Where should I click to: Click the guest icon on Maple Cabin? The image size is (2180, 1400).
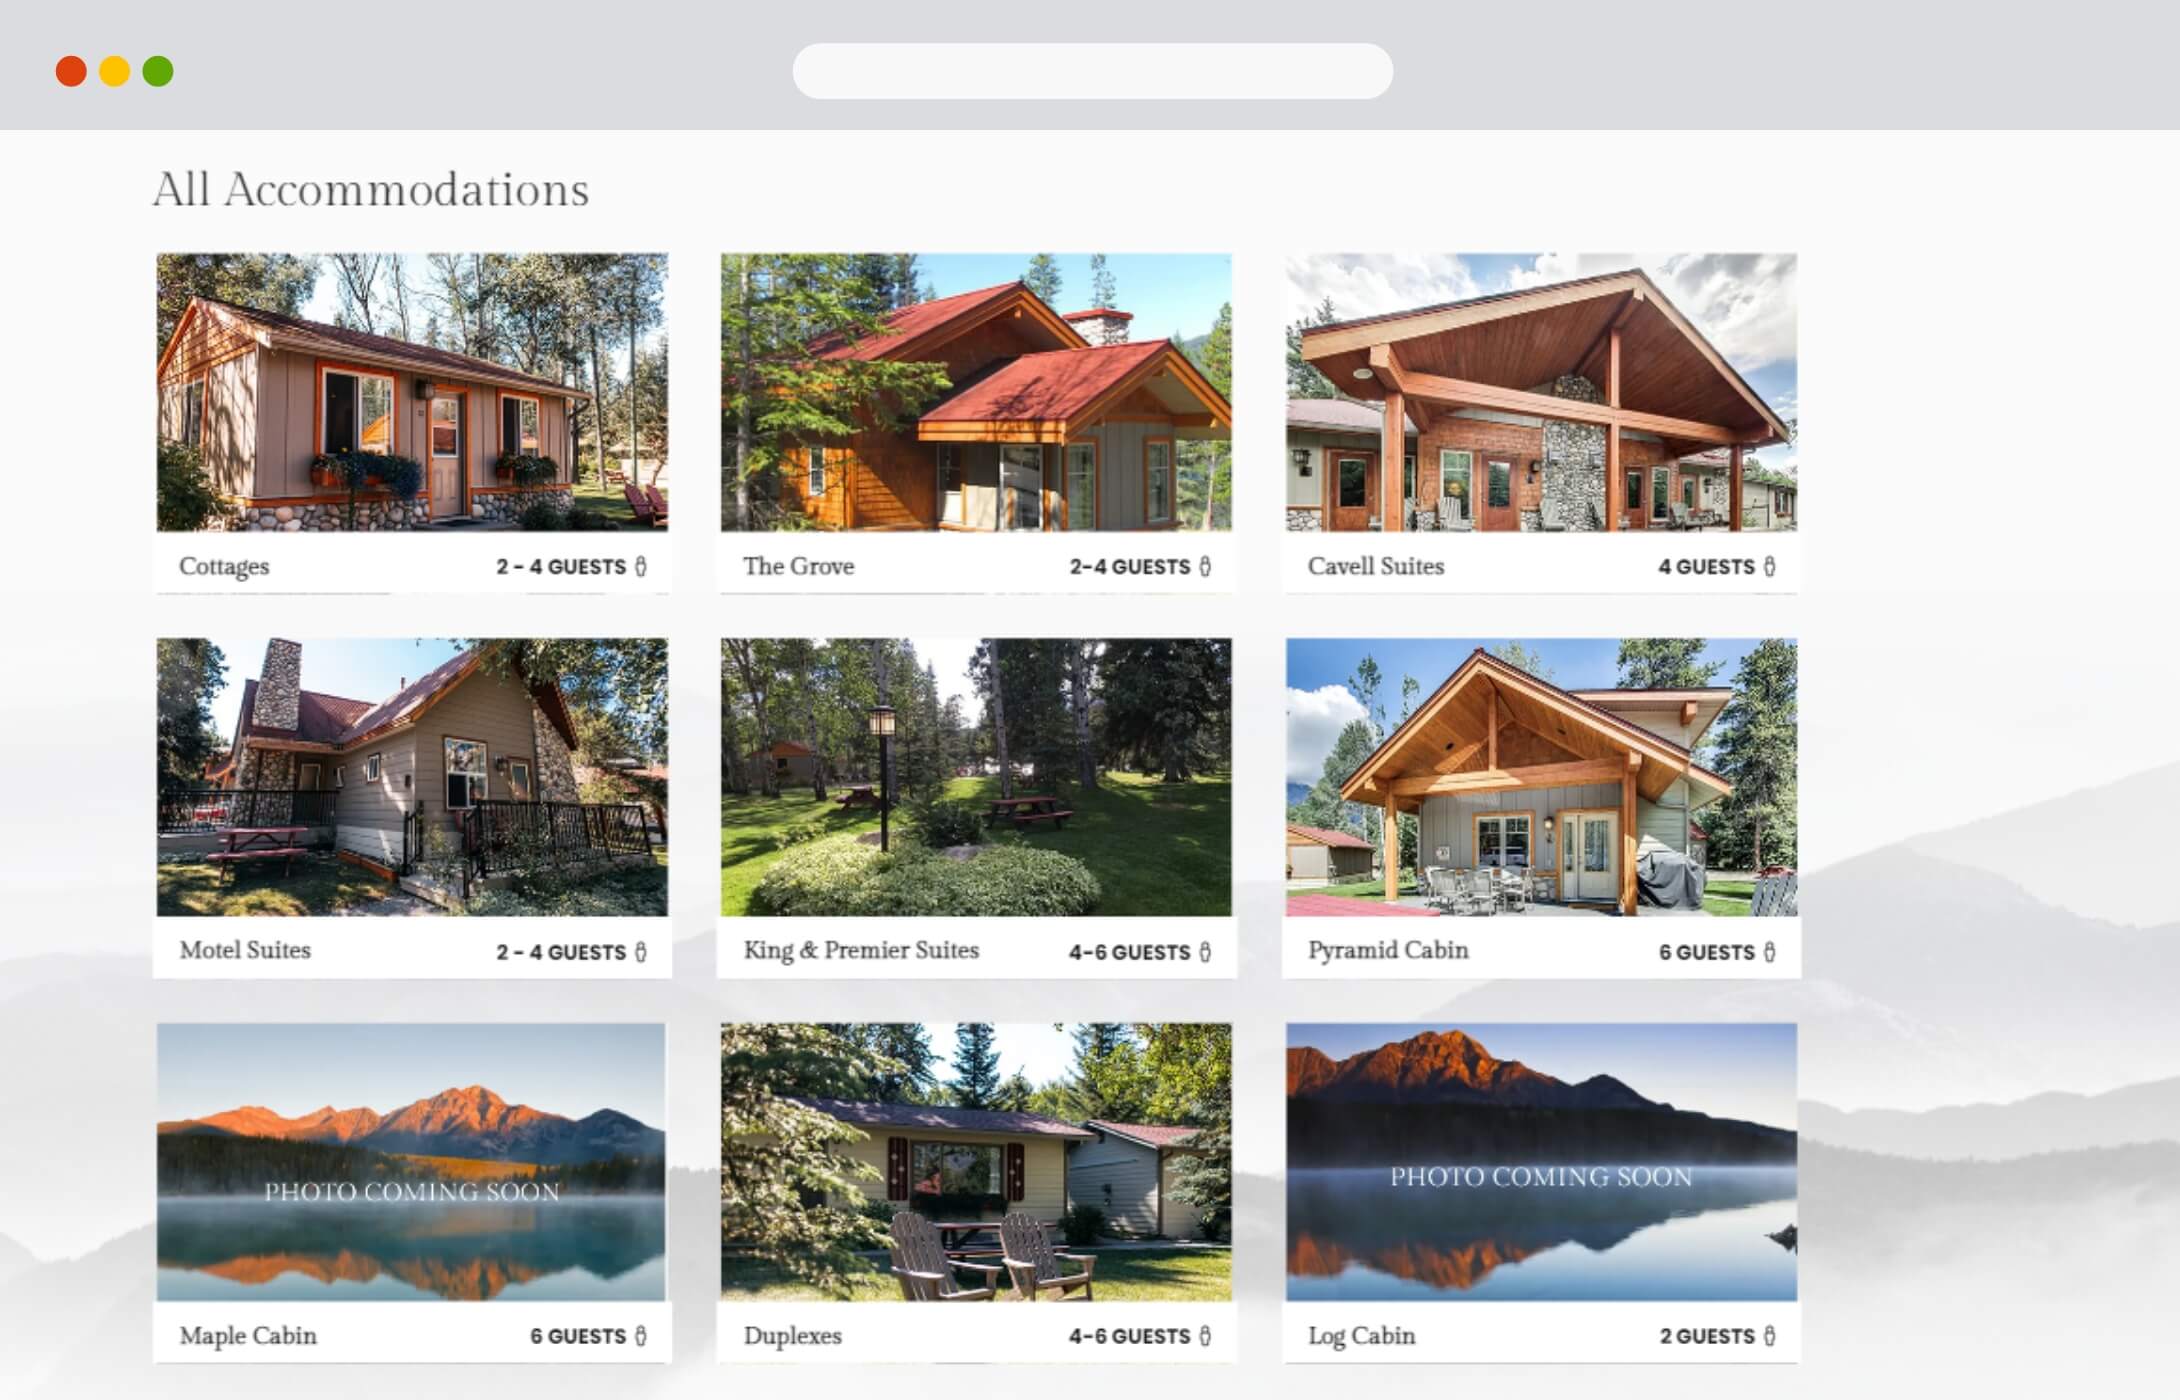click(641, 1335)
